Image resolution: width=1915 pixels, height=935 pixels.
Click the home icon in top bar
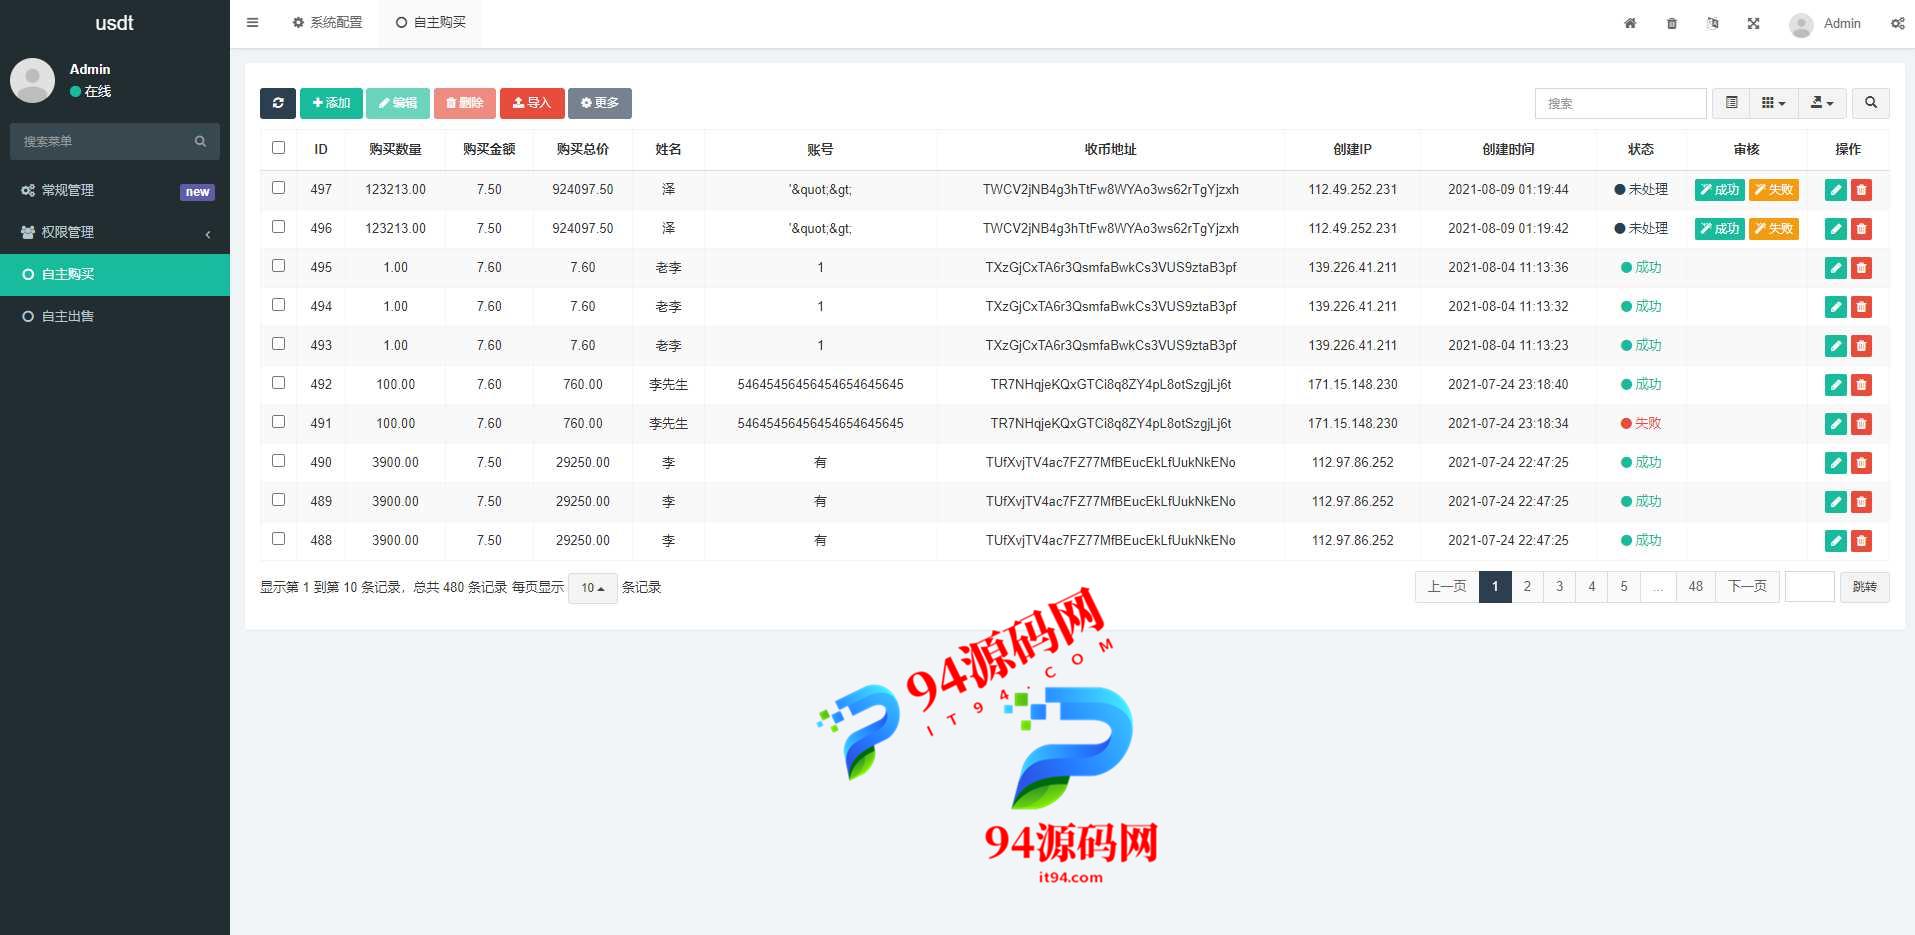pyautogui.click(x=1630, y=23)
